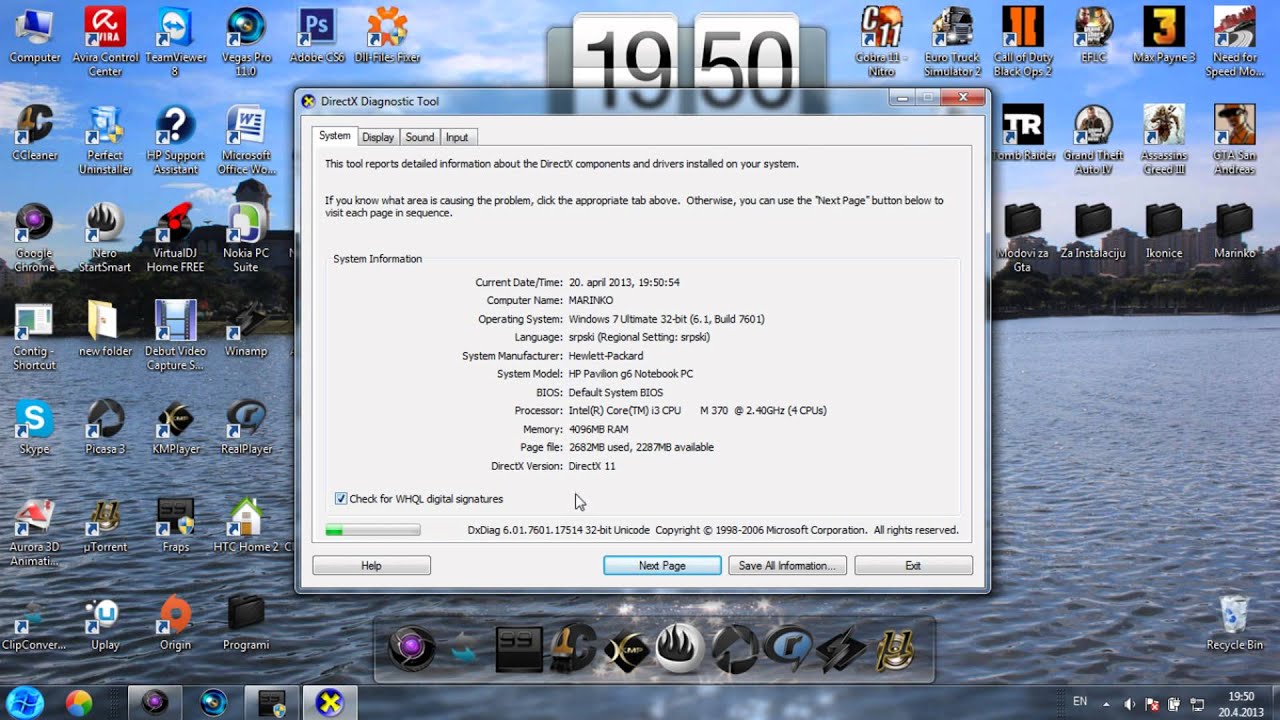Select HP Support Assistant desktop icon
1280x720 pixels.
175,138
